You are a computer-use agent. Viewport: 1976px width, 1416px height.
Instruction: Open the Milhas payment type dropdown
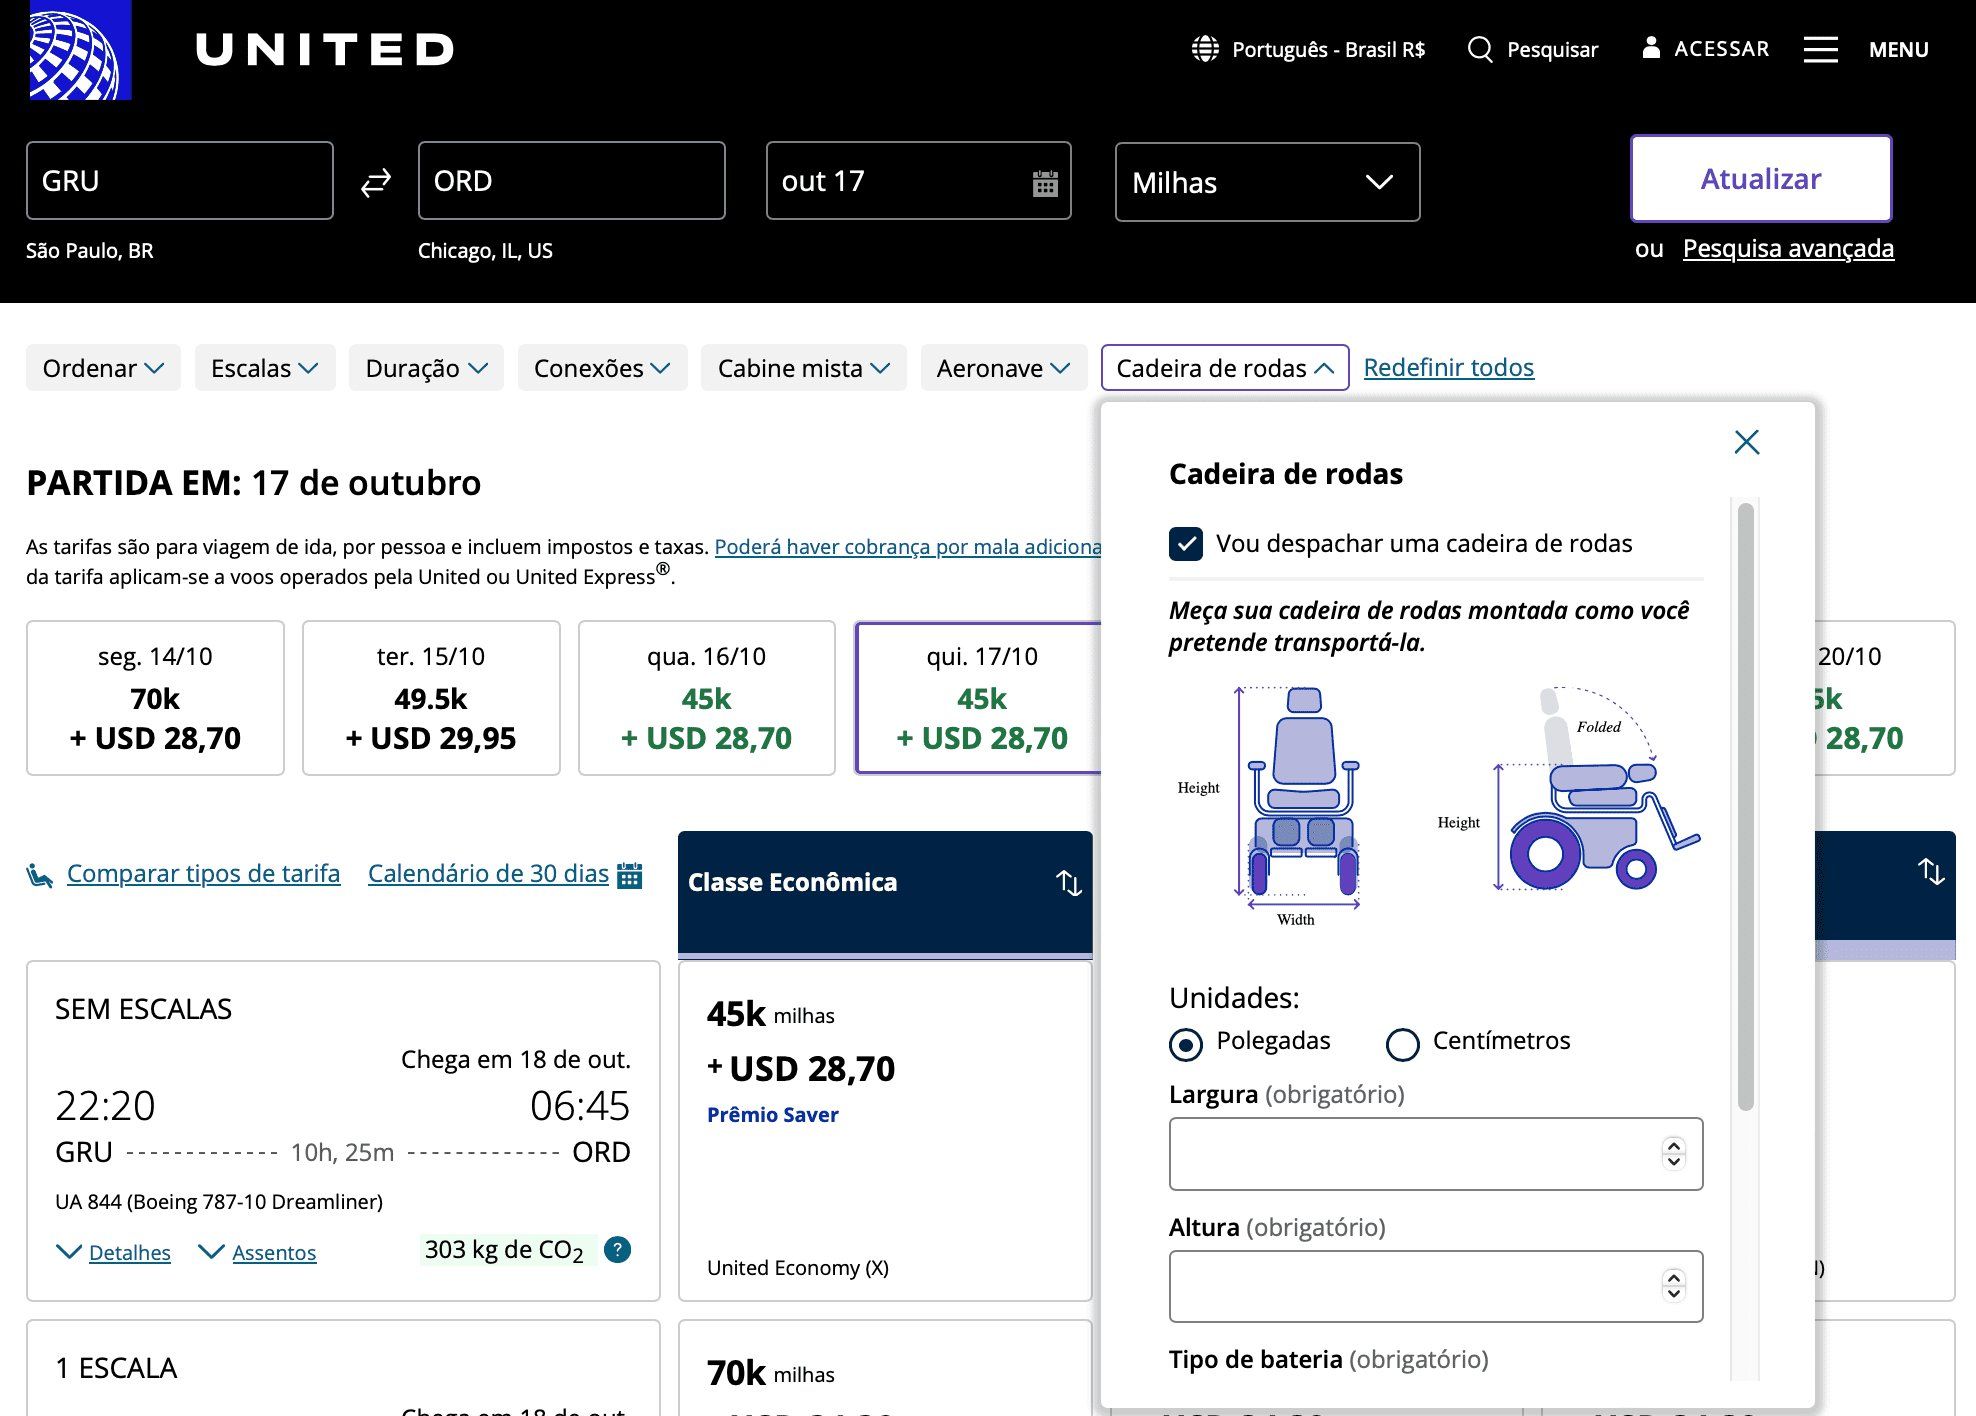[x=1267, y=182]
